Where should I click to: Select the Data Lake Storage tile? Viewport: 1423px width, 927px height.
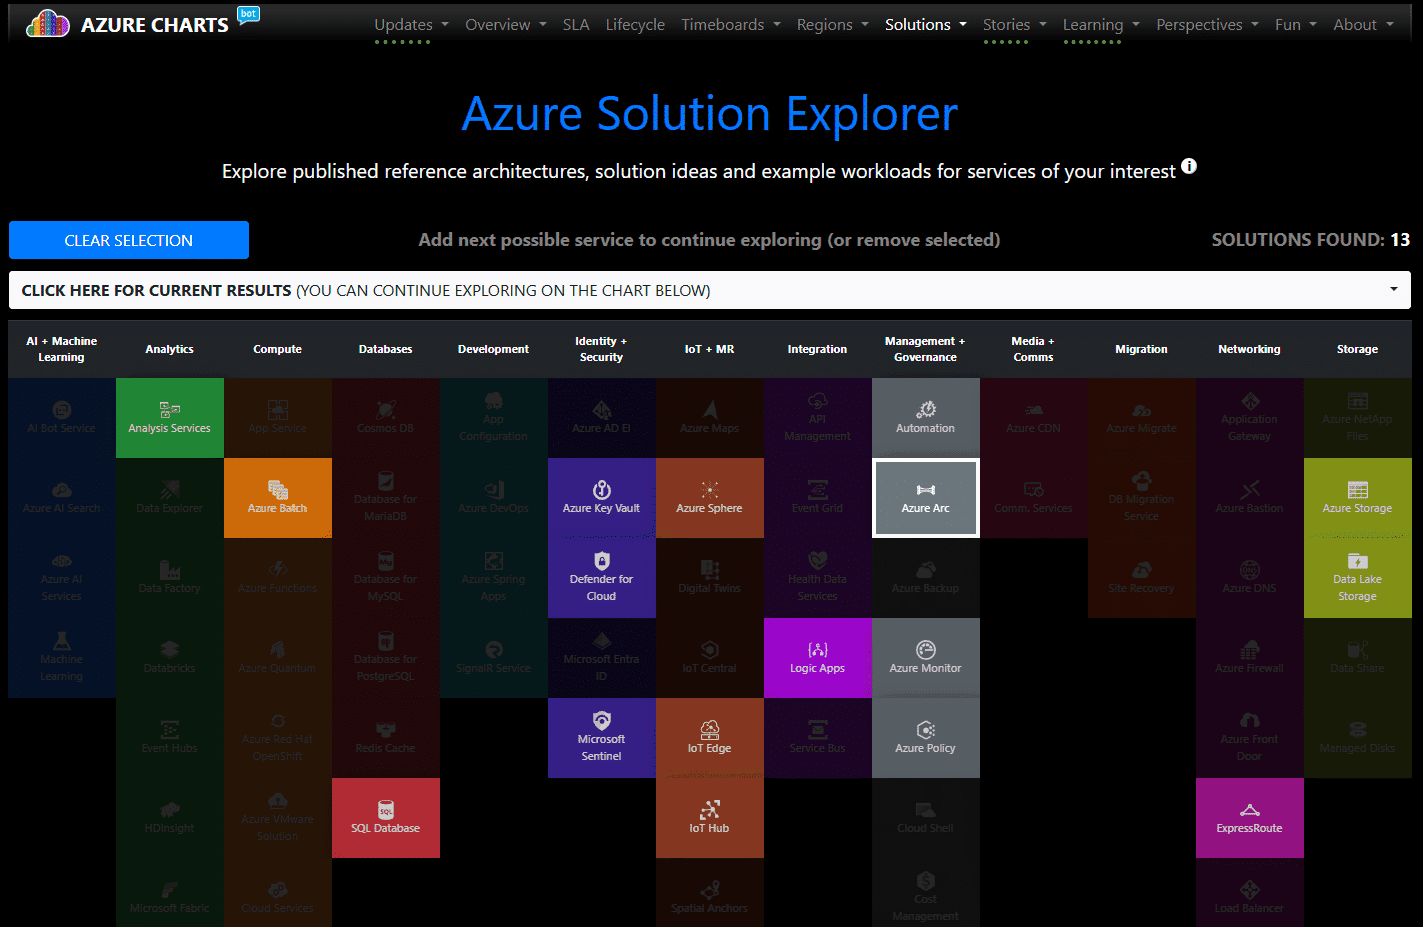(x=1357, y=578)
